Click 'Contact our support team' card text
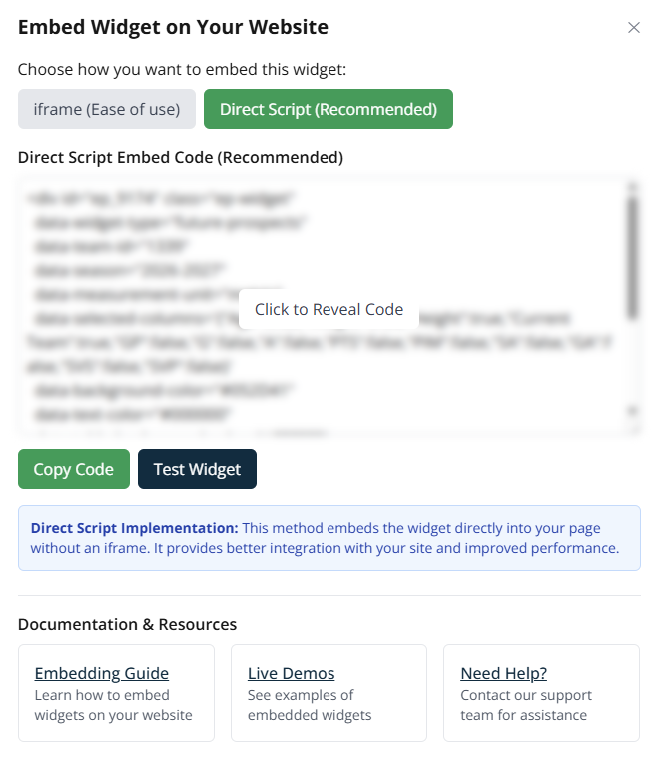 526,705
